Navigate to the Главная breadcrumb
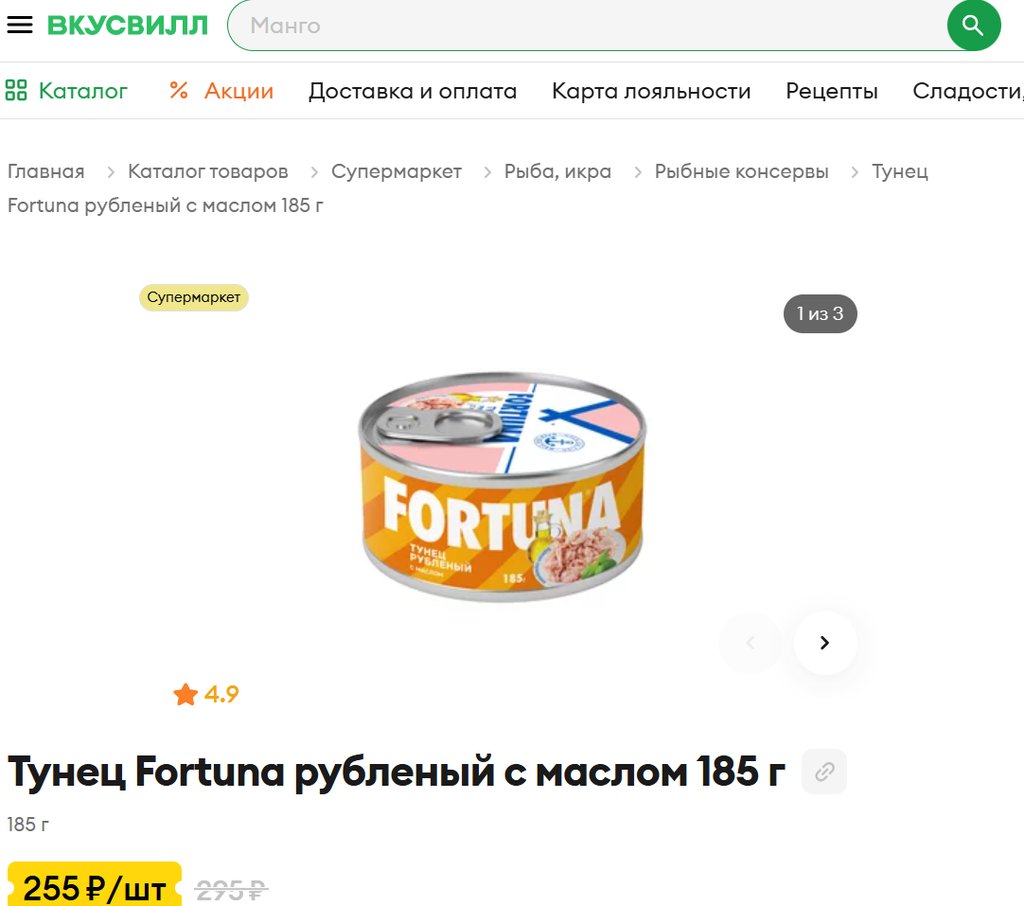This screenshot has width=1024, height=906. (46, 171)
